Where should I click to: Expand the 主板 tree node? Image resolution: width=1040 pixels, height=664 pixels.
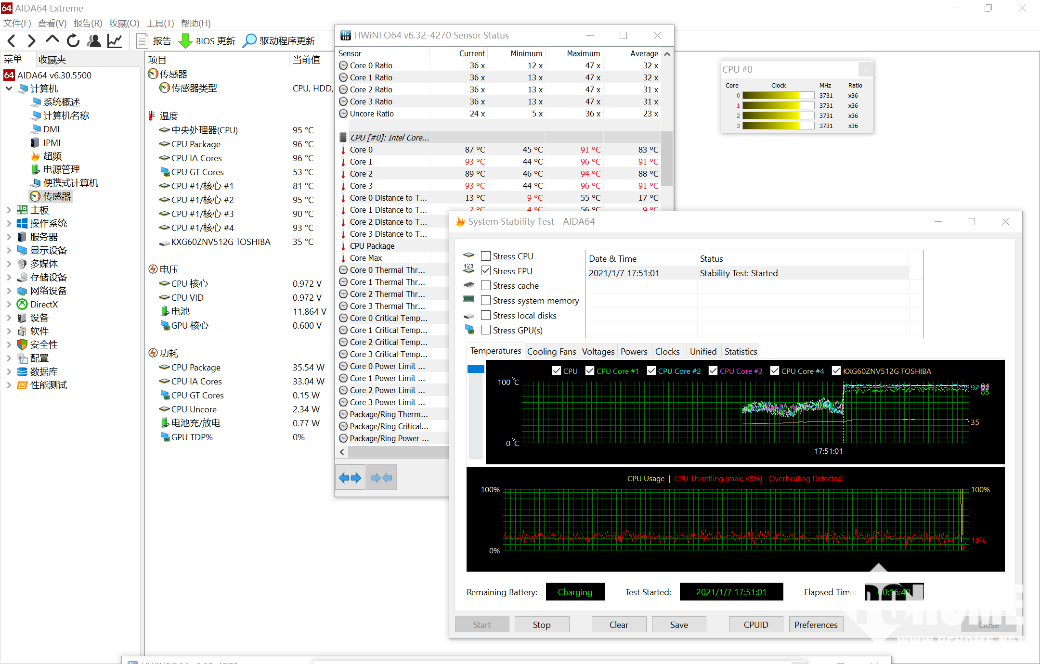[10, 210]
